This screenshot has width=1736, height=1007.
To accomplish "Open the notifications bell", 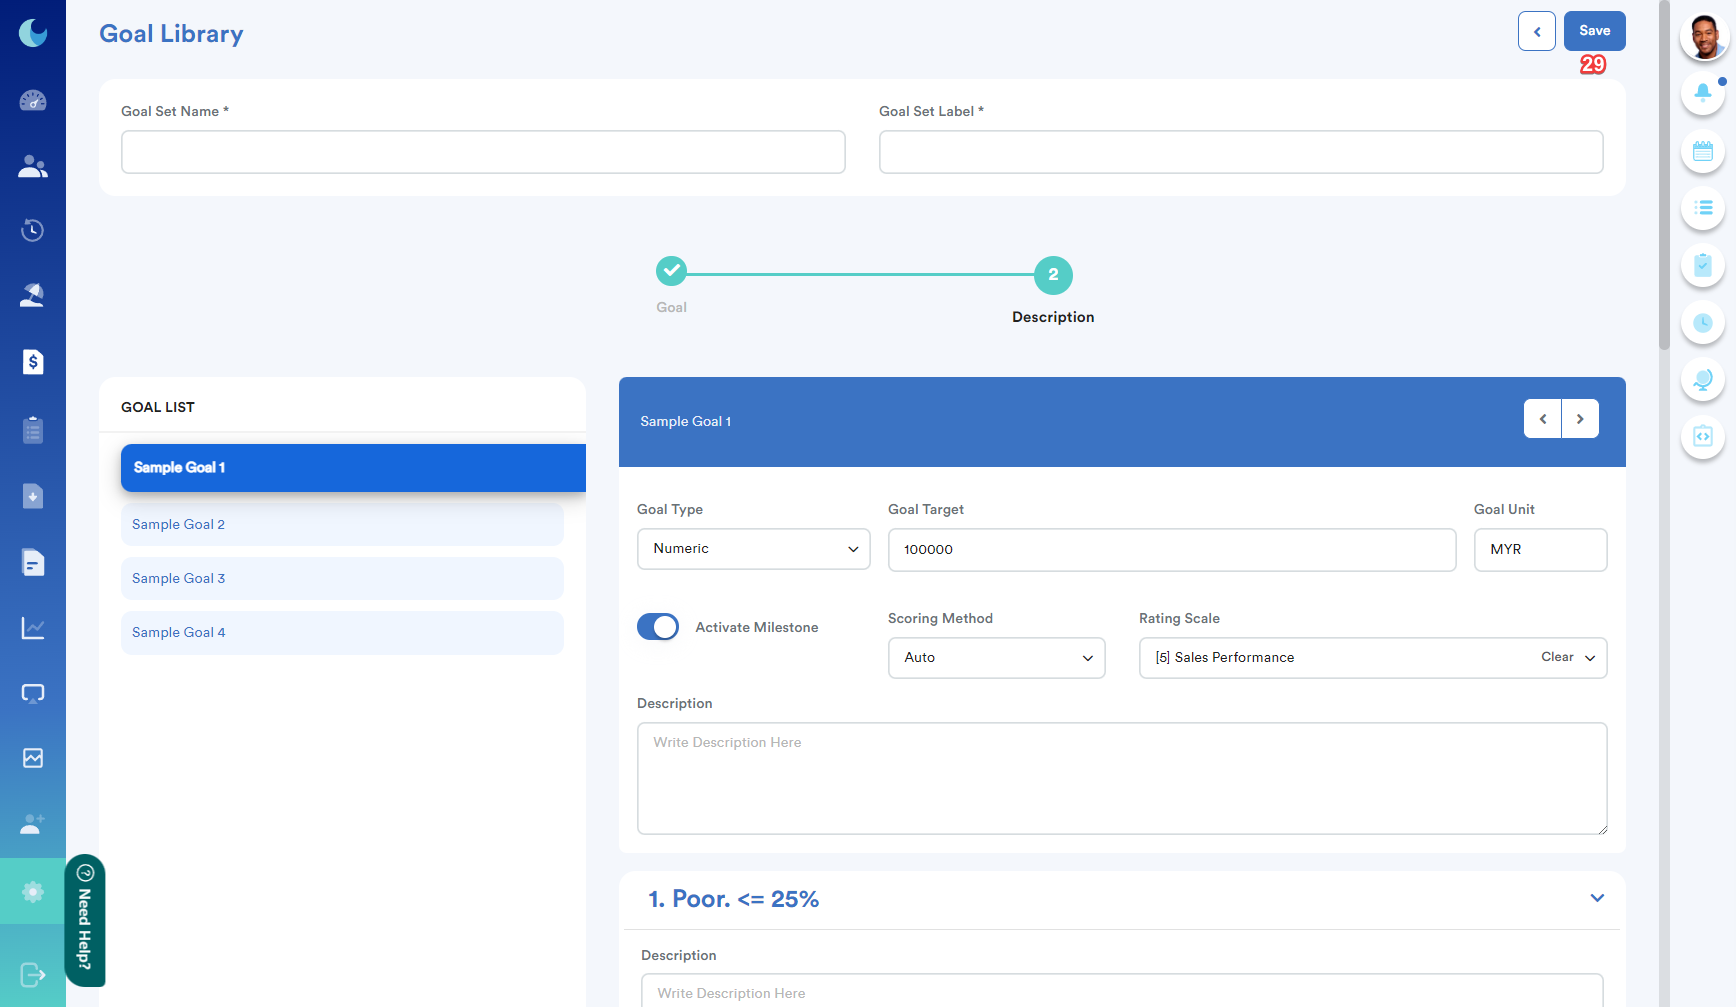I will (x=1703, y=94).
